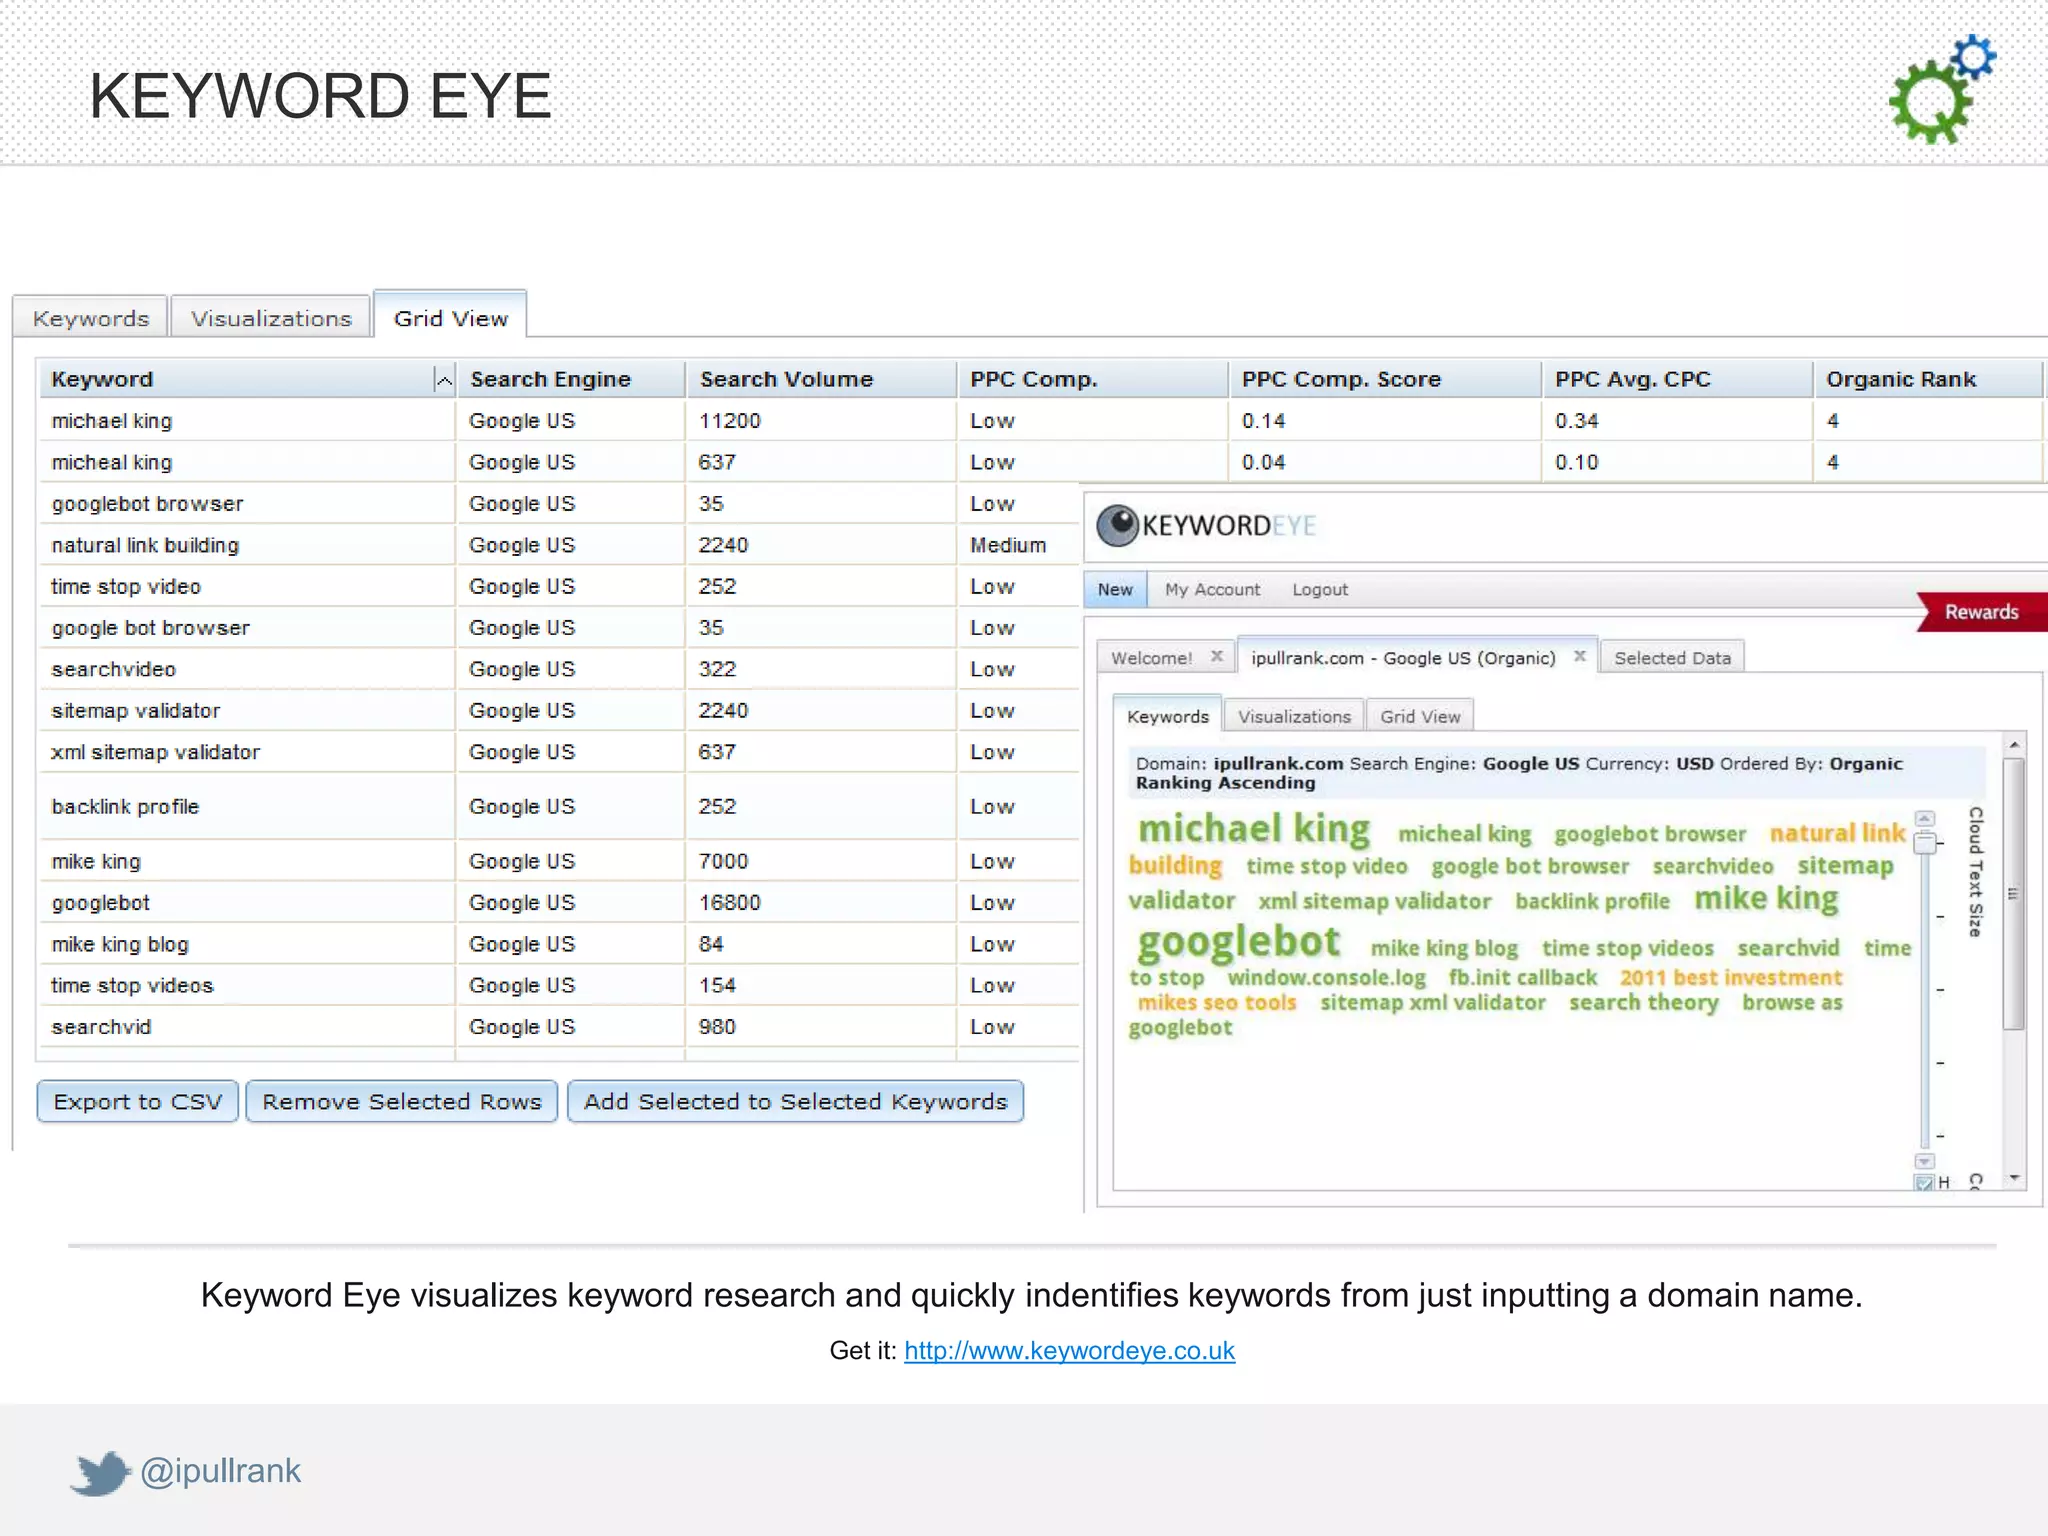Viewport: 2048px width, 1536px height.
Task: Click 'window.console.log' cloud keyword
Action: pyautogui.click(x=1326, y=977)
